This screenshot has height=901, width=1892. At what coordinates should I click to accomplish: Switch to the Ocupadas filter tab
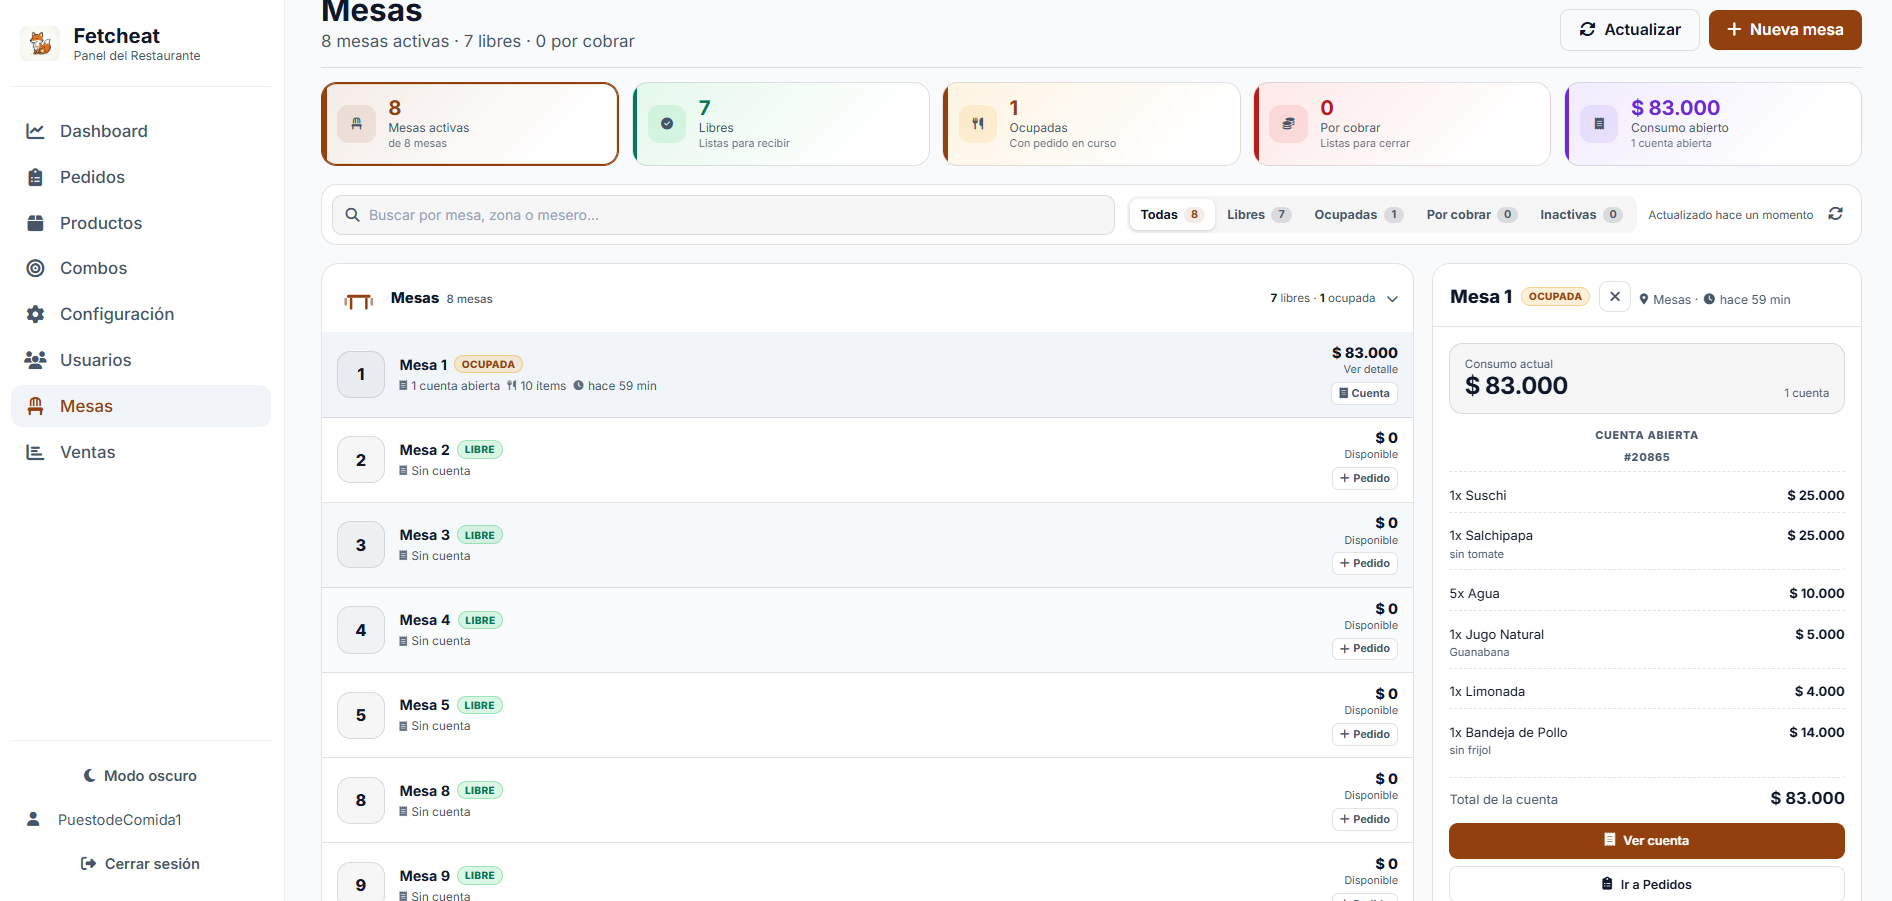1358,215
